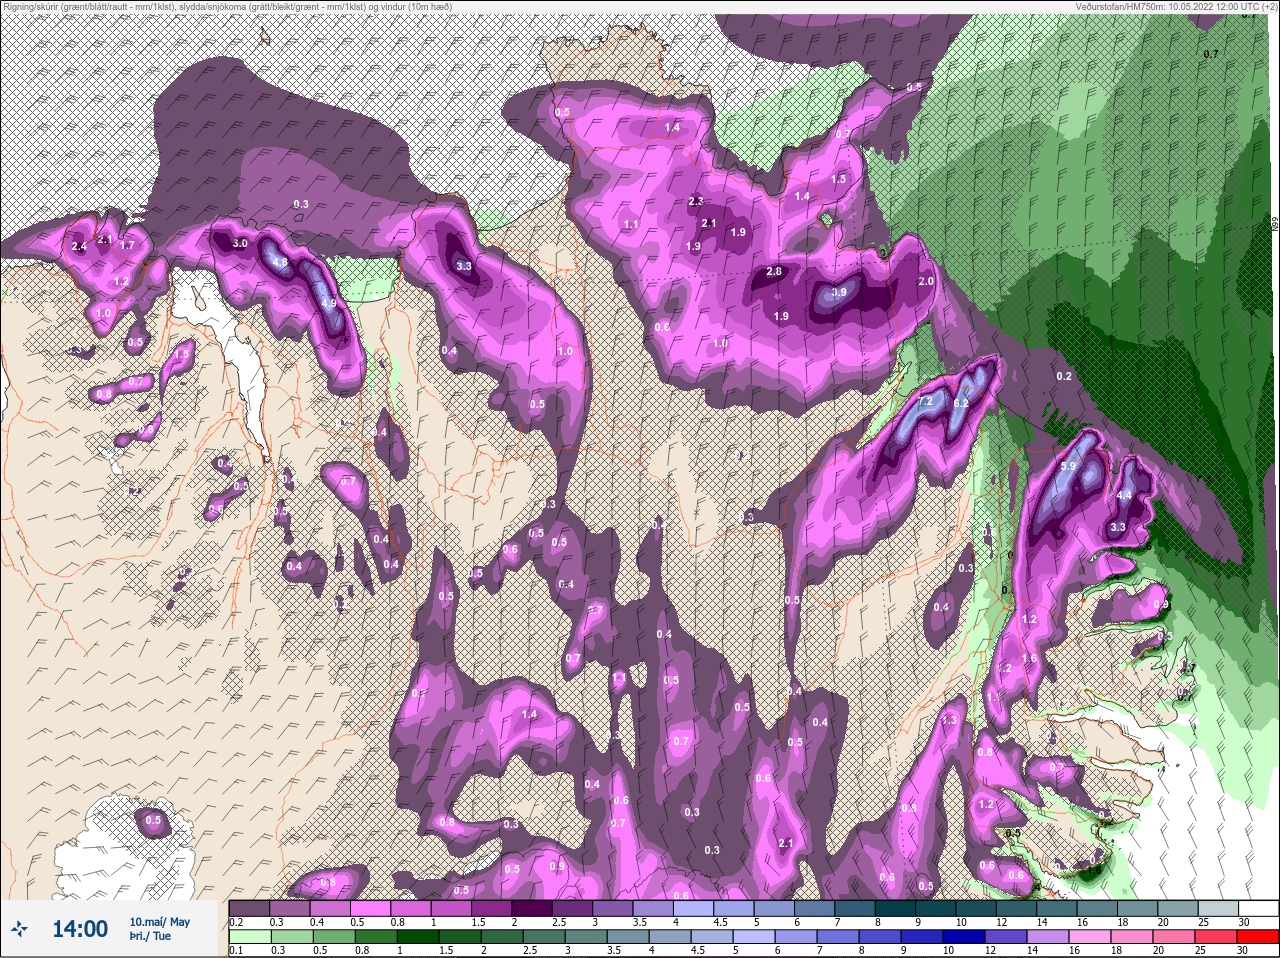Click the 10.maí/May date label
Screen dimensions: 1280x958
(x=159, y=922)
